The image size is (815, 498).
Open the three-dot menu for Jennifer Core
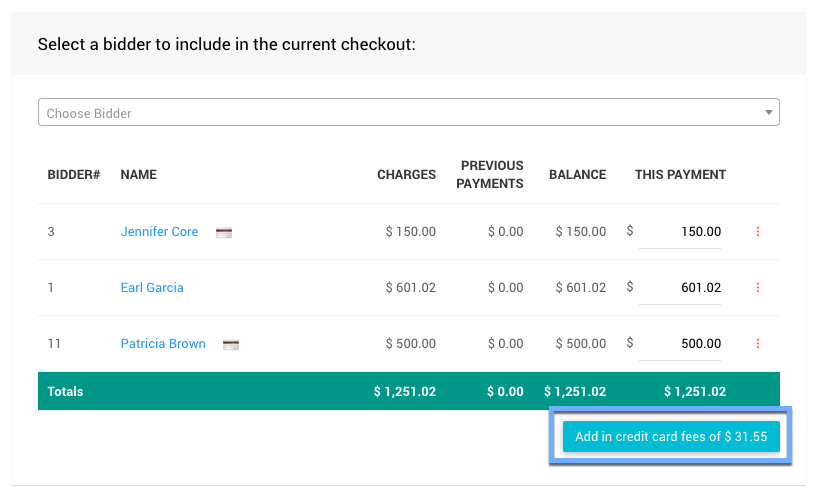point(757,232)
